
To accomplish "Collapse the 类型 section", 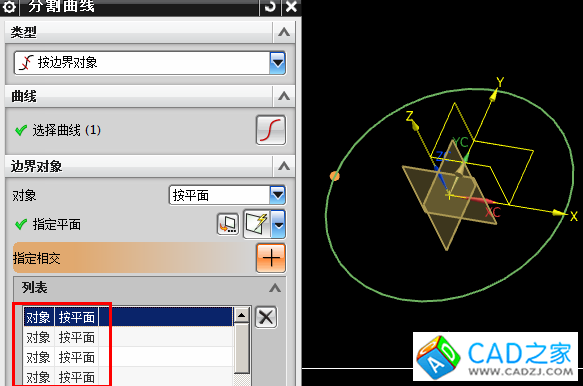I will pos(284,32).
